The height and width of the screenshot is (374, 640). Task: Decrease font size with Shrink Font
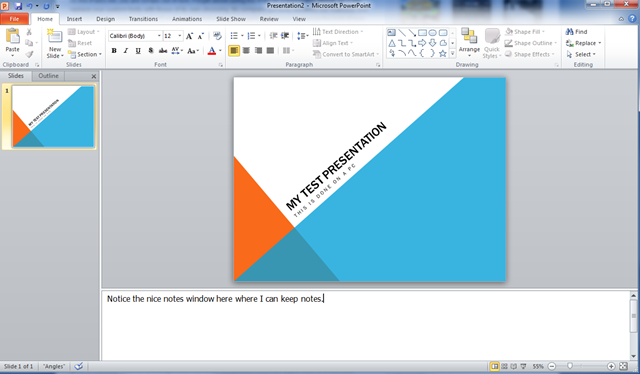pos(201,36)
